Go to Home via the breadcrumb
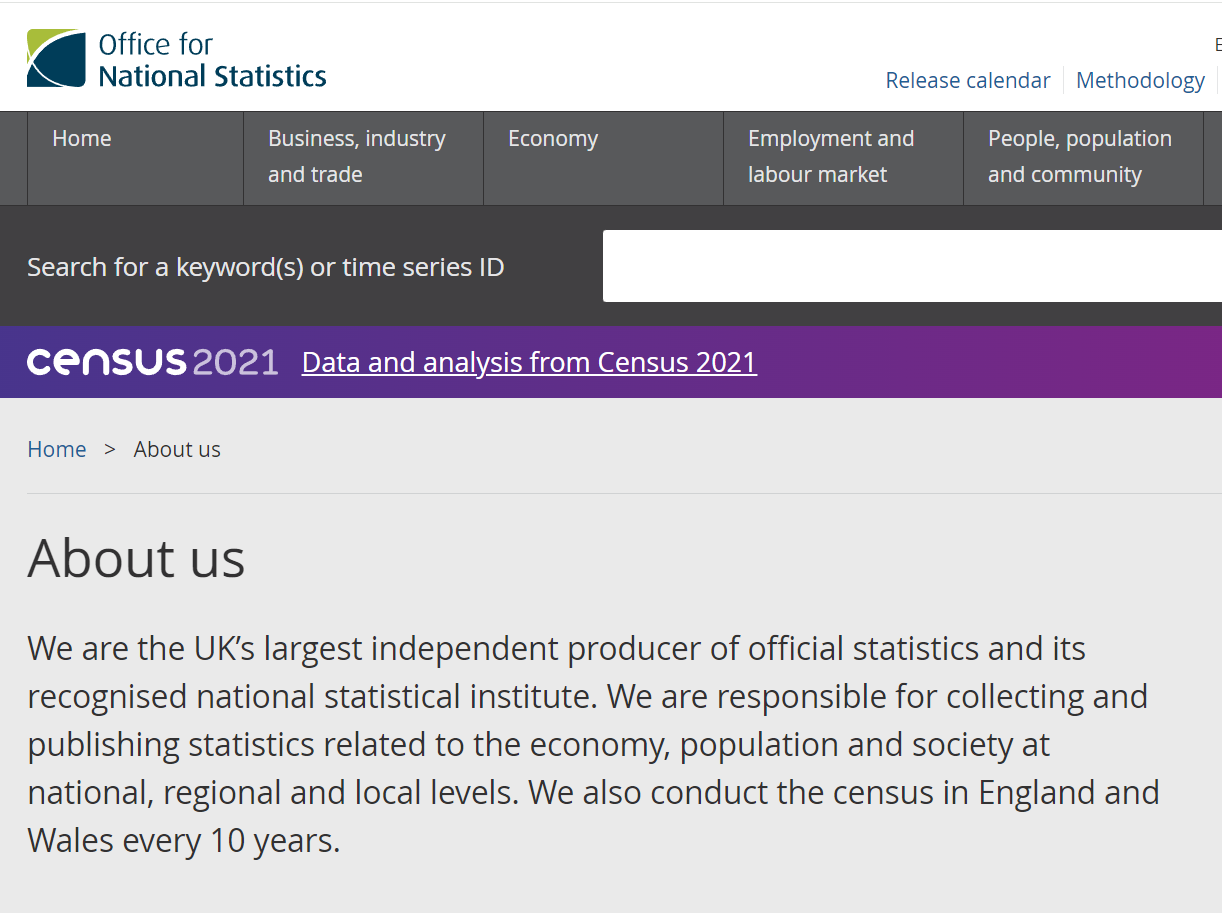This screenshot has height=913, width=1222. pyautogui.click(x=57, y=449)
